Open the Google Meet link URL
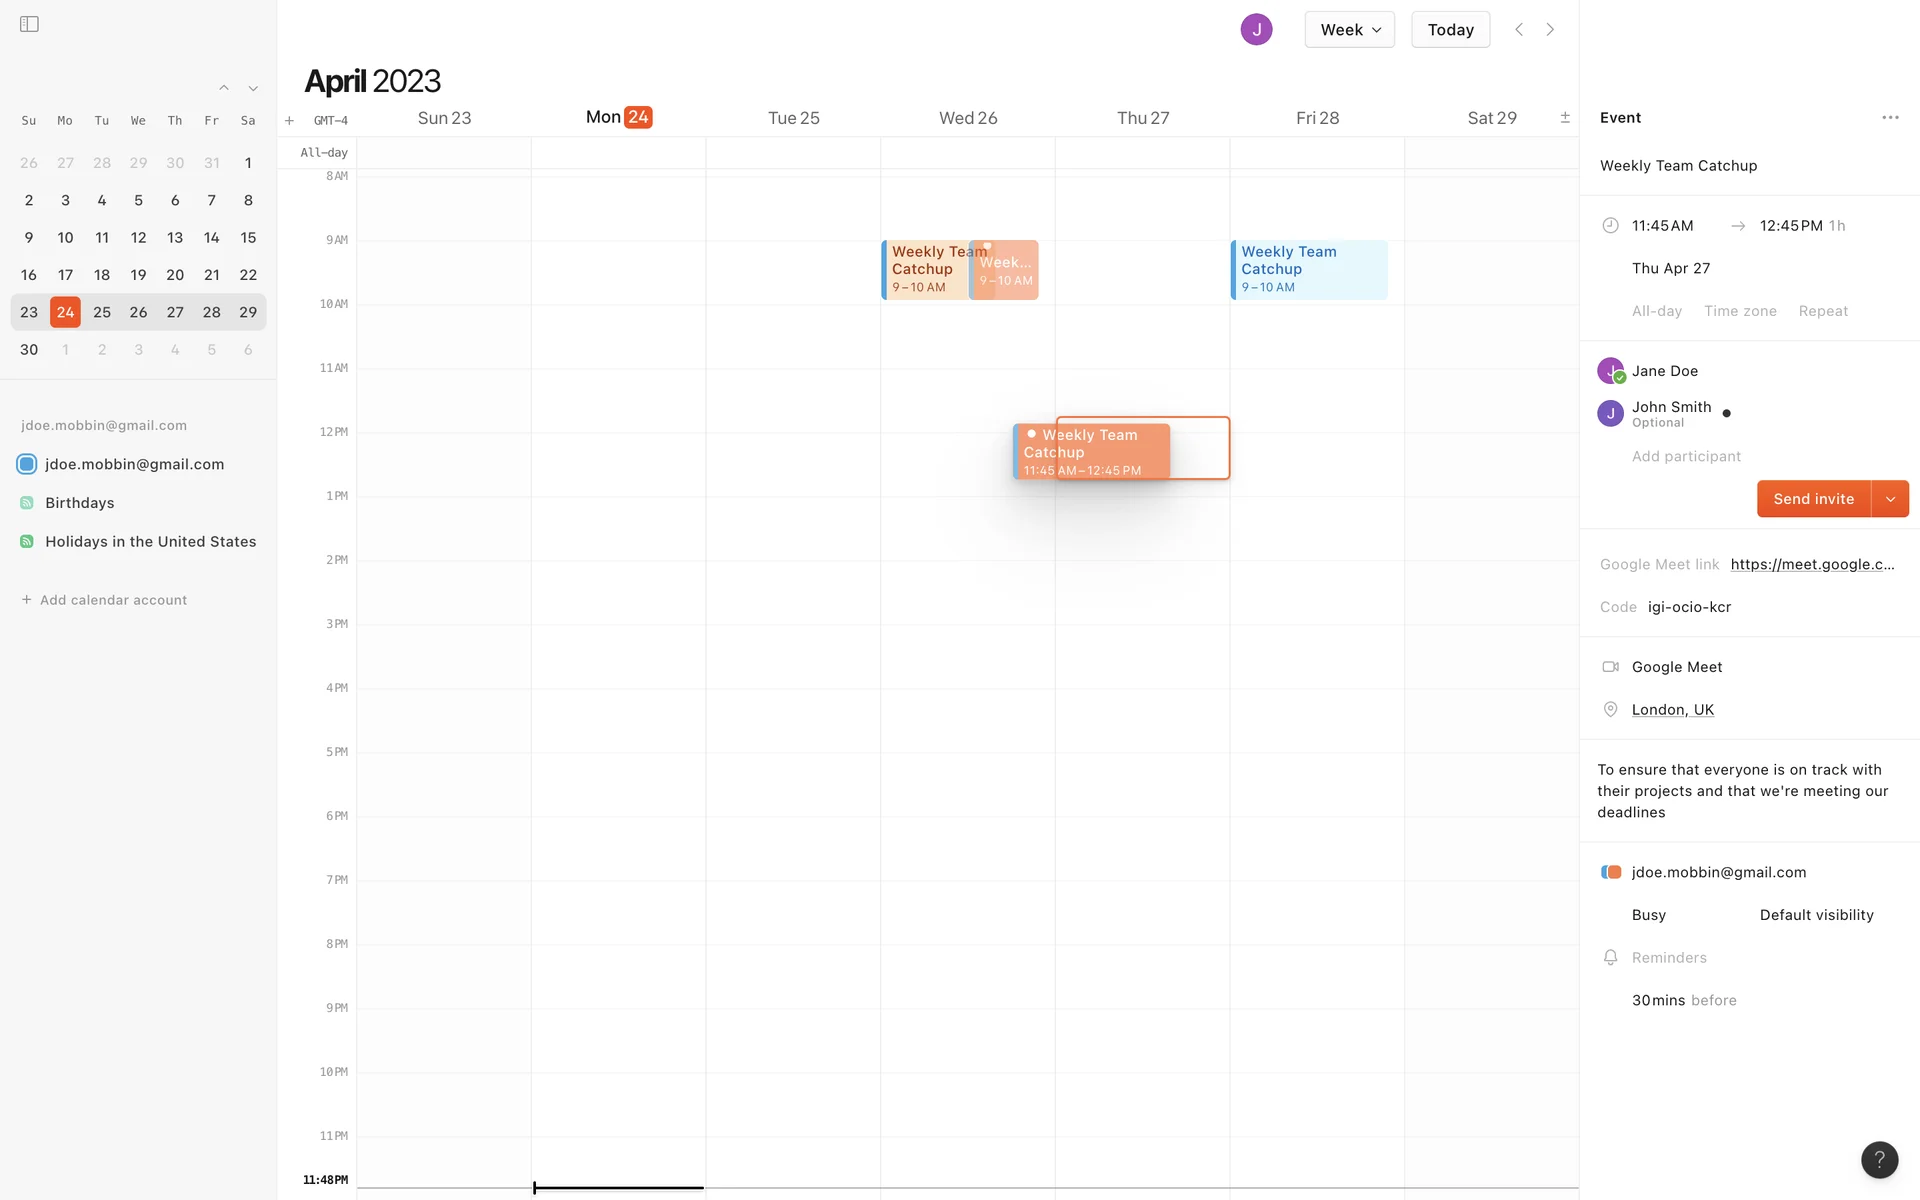 click(1812, 564)
